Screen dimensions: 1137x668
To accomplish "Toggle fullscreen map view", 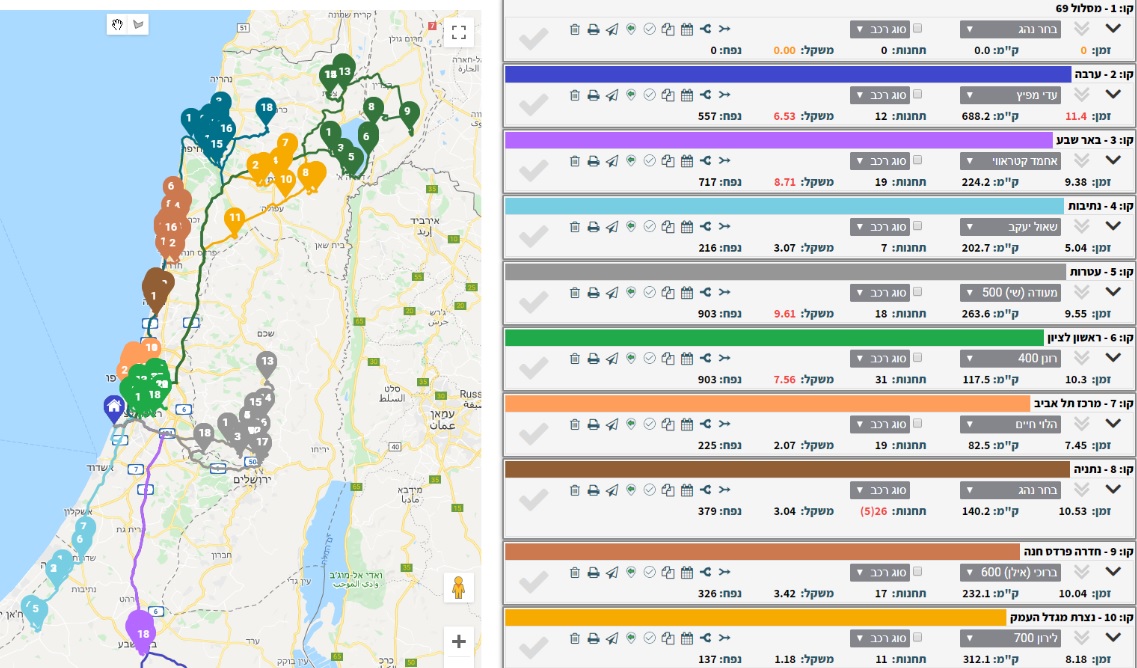I will click(x=459, y=32).
